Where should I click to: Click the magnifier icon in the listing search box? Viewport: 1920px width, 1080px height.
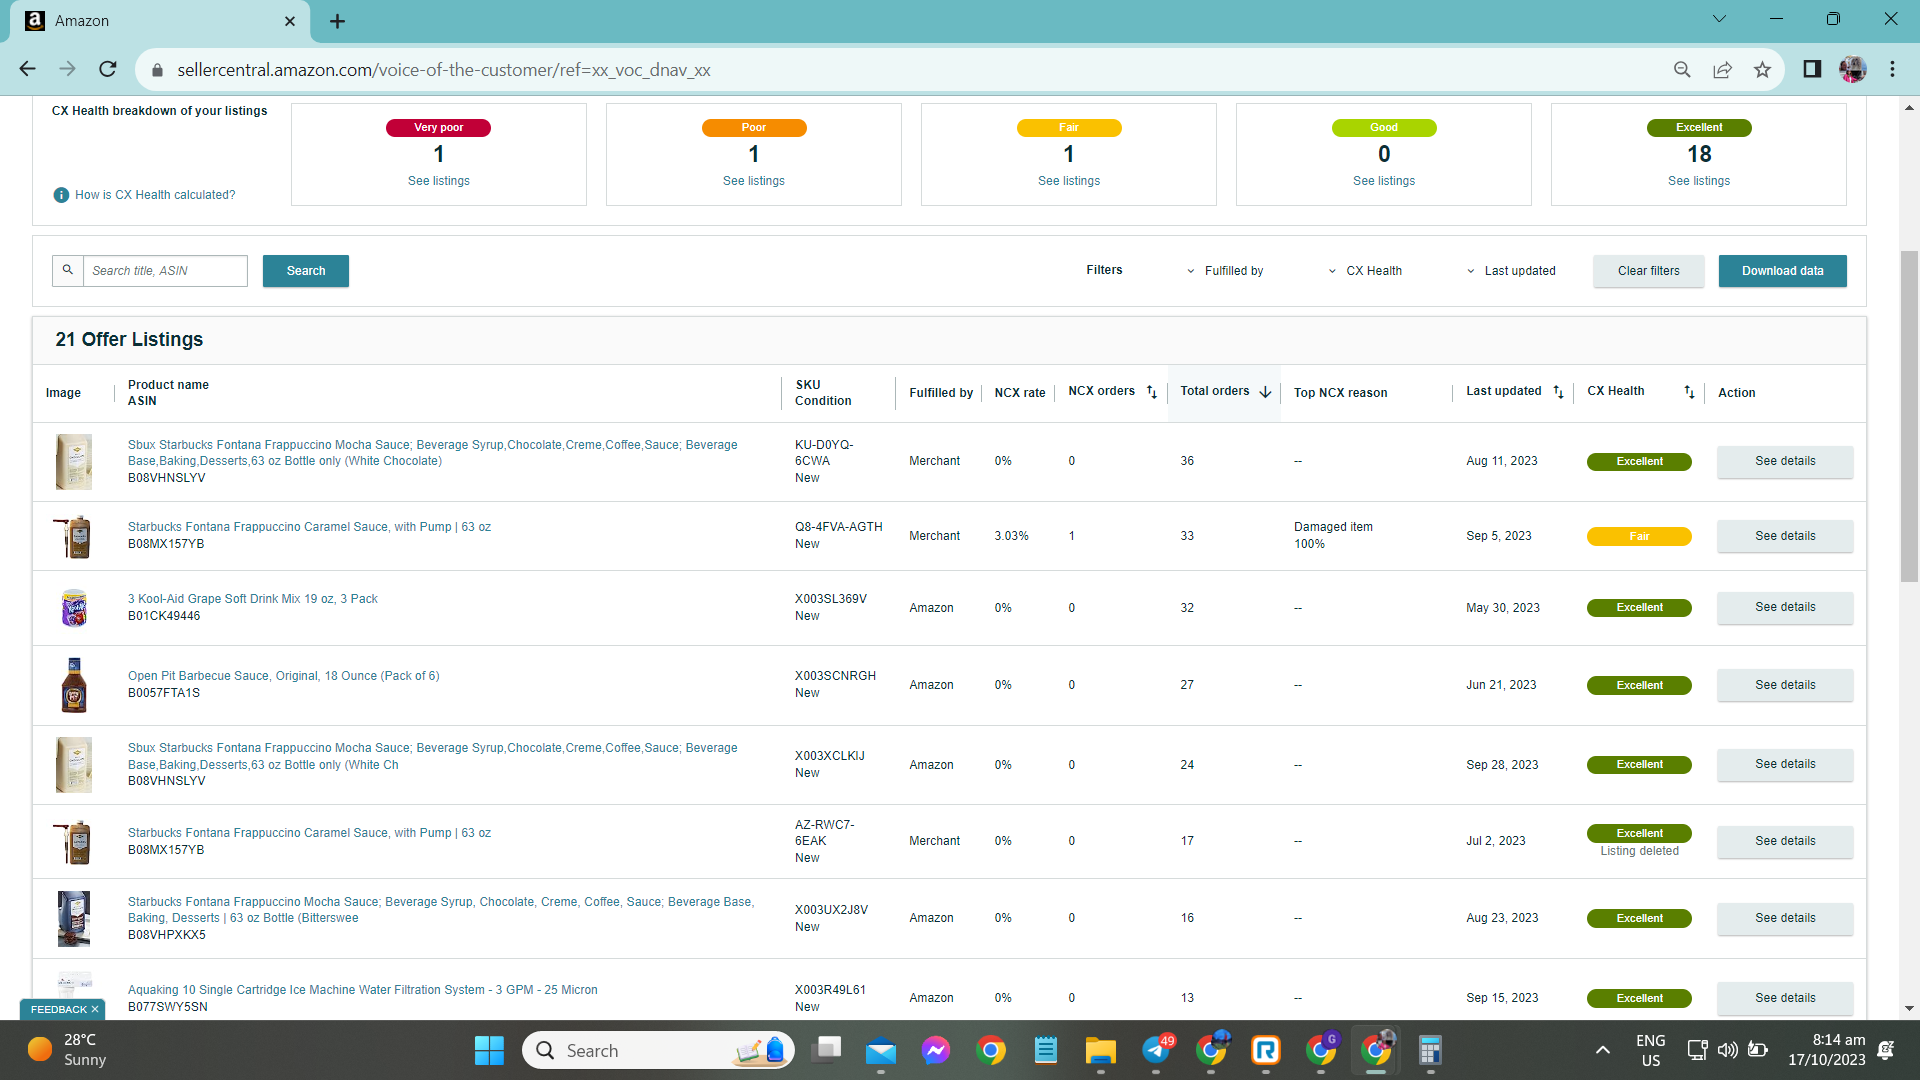pyautogui.click(x=68, y=270)
